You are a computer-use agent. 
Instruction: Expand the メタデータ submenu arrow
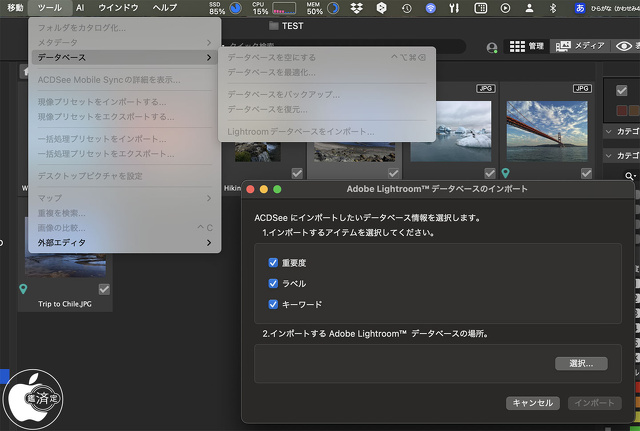pyautogui.click(x=209, y=42)
